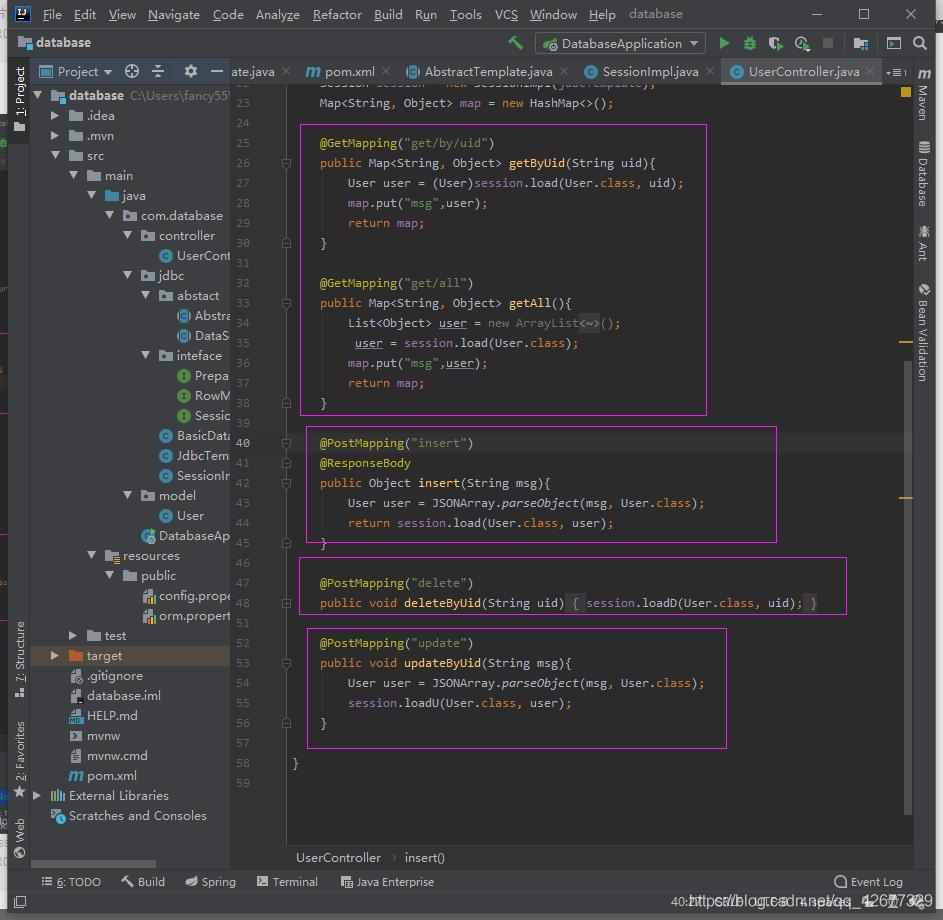Toggle the Maven tool window
943x920 pixels.
point(921,100)
